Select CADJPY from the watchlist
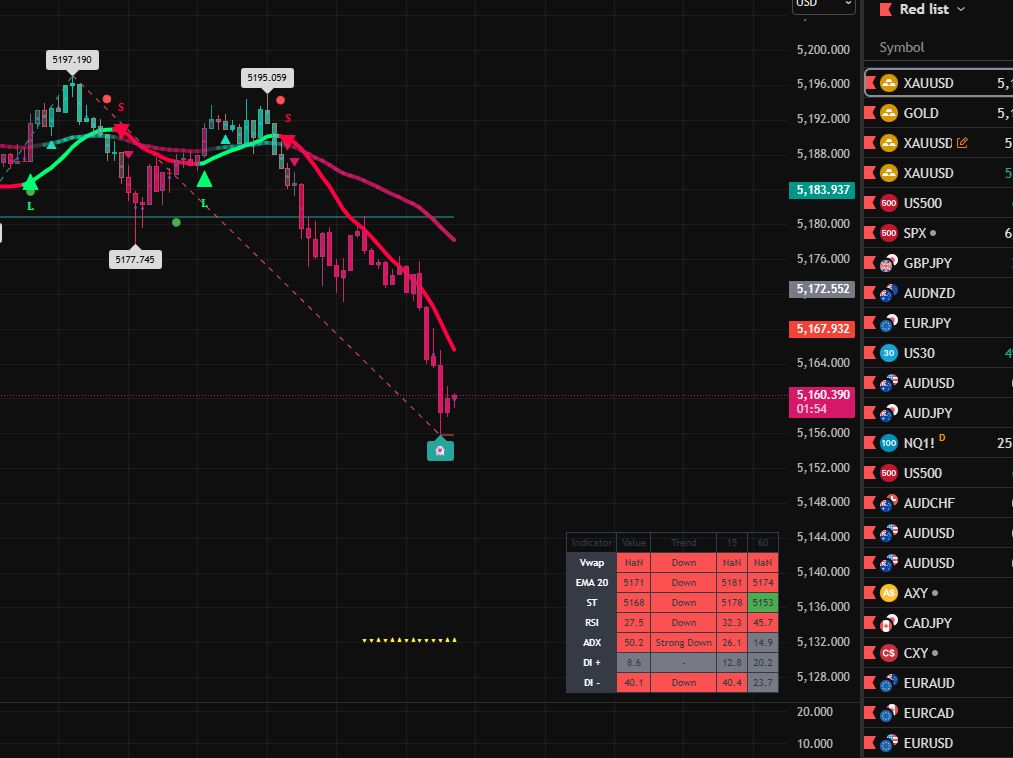This screenshot has width=1013, height=758. click(x=927, y=623)
